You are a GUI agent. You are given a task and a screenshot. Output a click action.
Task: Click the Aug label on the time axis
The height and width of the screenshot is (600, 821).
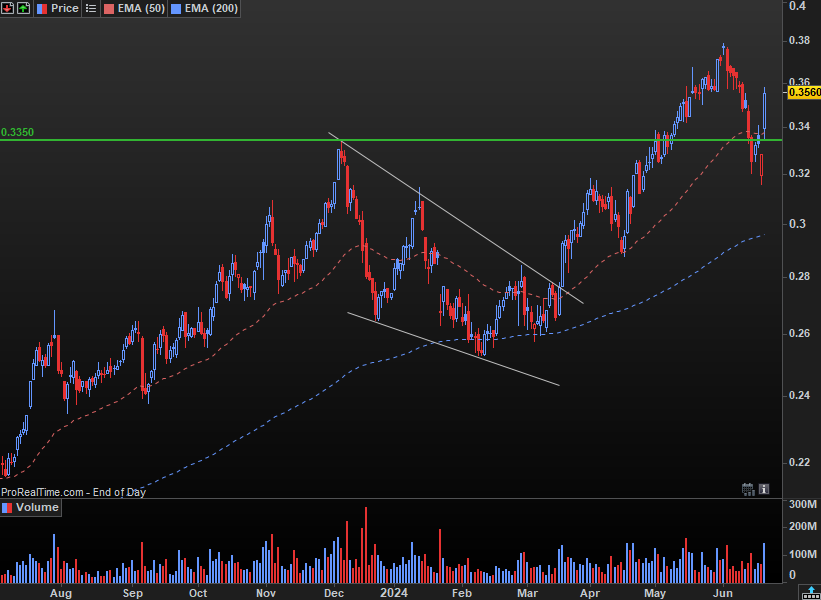pyautogui.click(x=61, y=593)
